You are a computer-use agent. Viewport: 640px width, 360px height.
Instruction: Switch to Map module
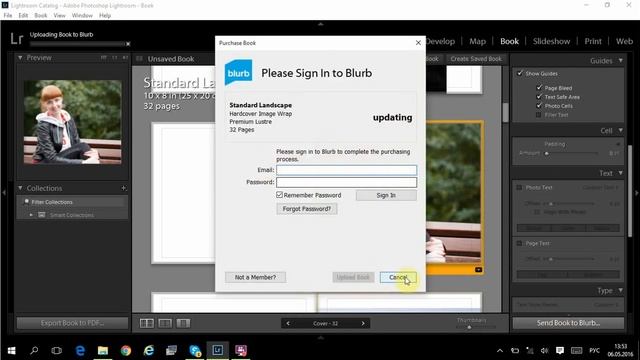[x=477, y=41]
